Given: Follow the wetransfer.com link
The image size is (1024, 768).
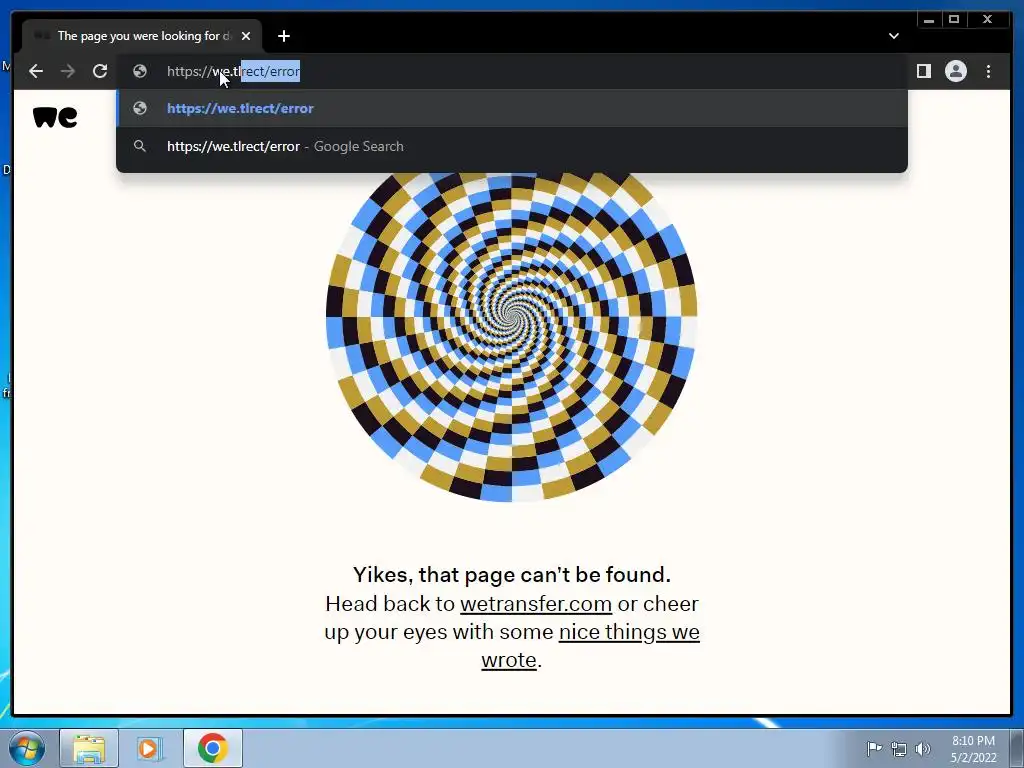Looking at the screenshot, I should click(536, 604).
